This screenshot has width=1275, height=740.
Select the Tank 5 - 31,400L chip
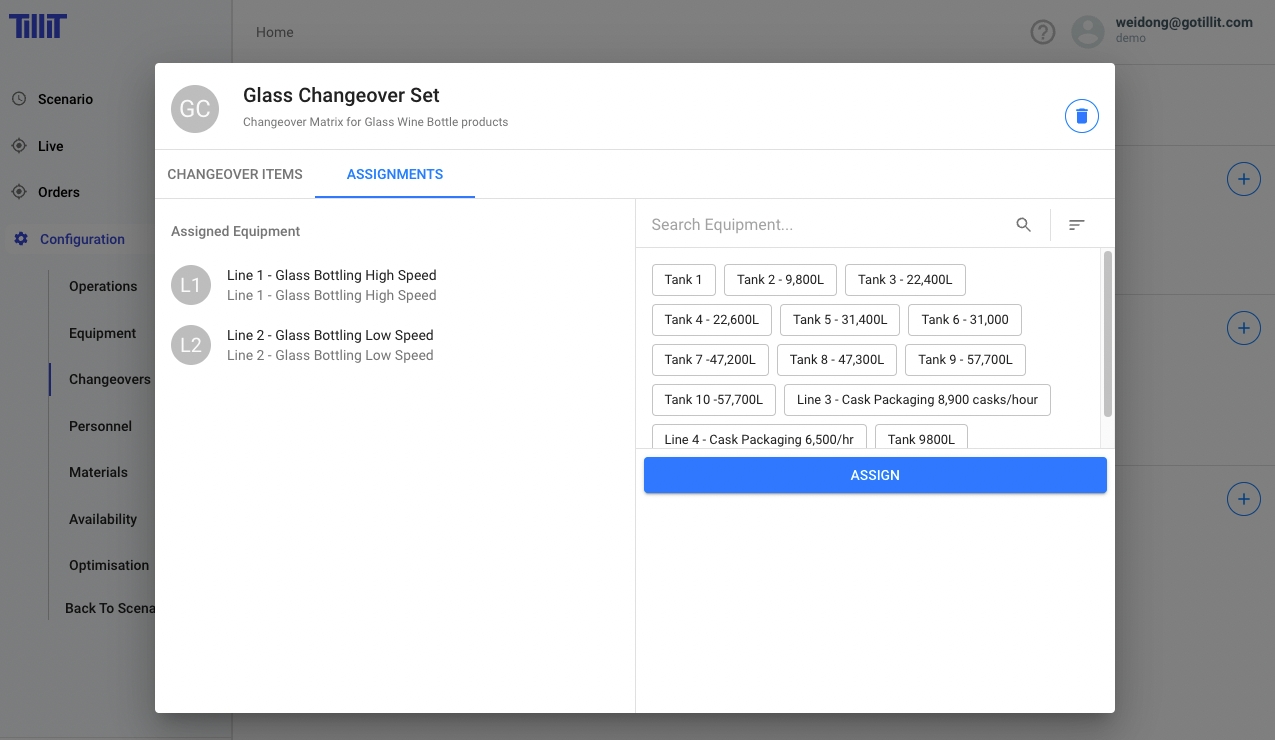(x=840, y=320)
